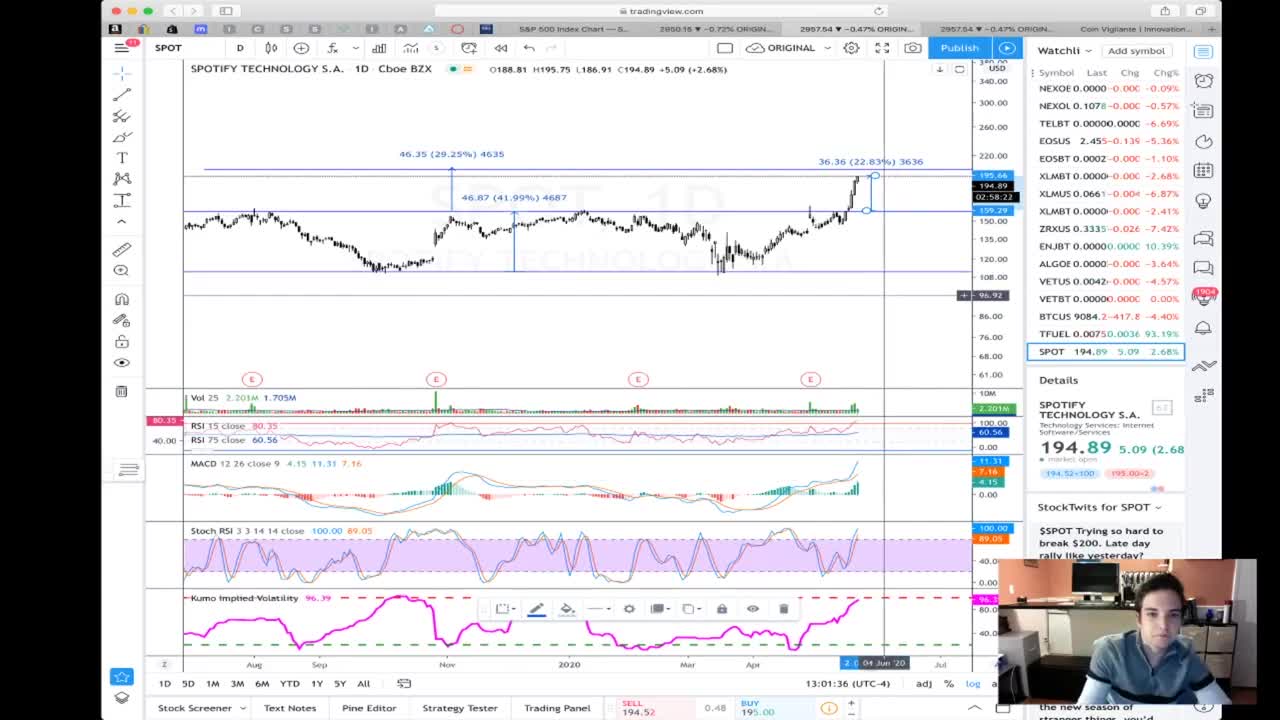The height and width of the screenshot is (720, 1280).
Task: Change the candlestick chart style
Action: [271, 48]
